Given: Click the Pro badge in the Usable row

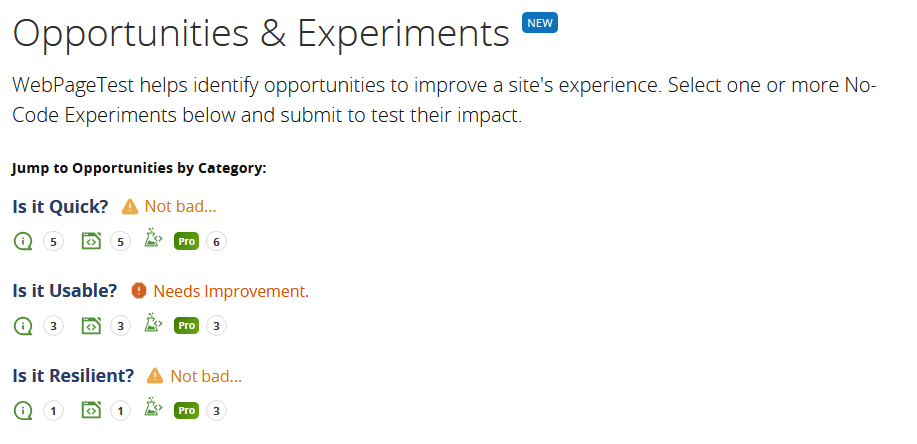Looking at the screenshot, I should coord(187,326).
